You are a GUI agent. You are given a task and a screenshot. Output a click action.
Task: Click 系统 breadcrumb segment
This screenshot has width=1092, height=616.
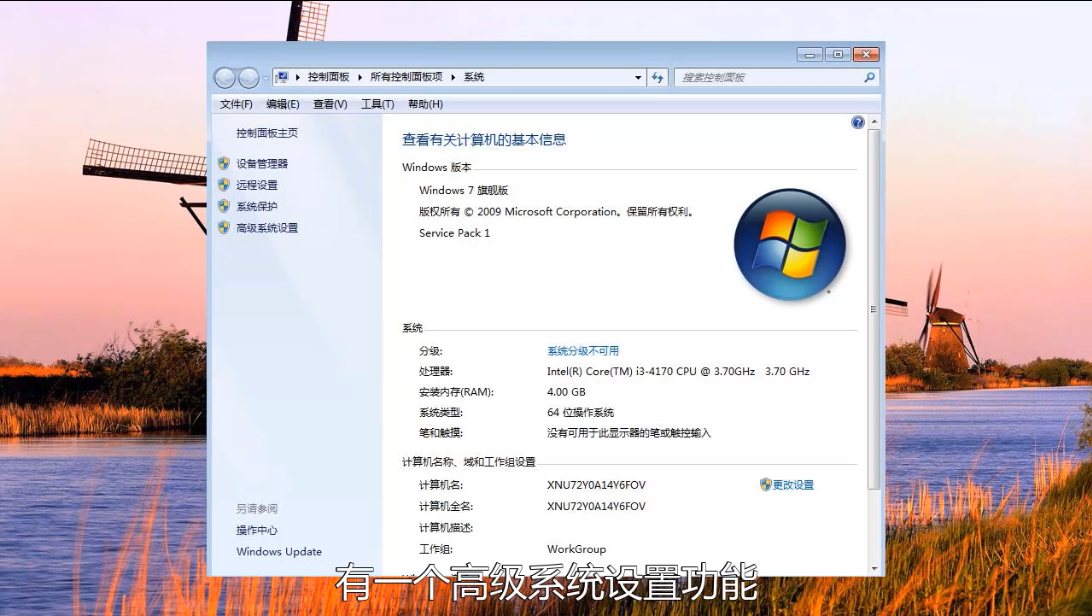[x=474, y=77]
